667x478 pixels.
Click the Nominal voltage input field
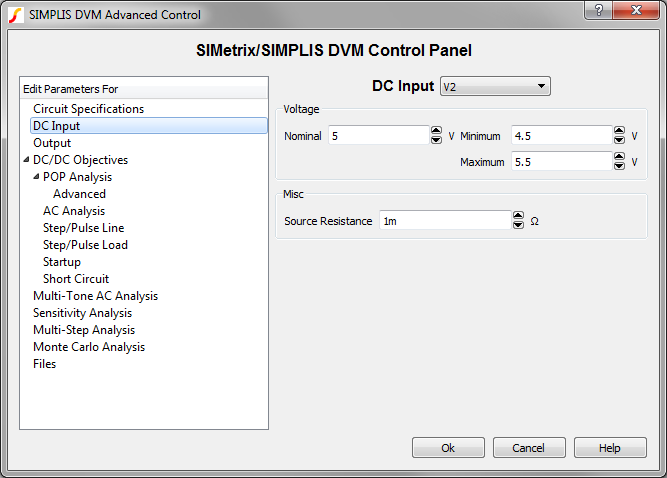pos(377,135)
